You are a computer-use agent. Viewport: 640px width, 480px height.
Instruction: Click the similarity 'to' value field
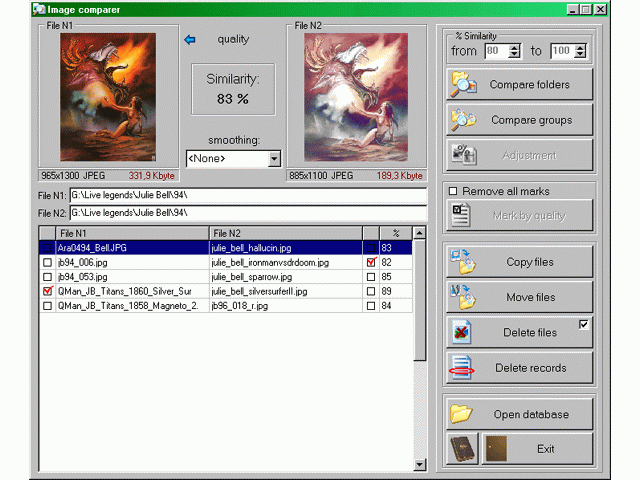pyautogui.click(x=562, y=51)
